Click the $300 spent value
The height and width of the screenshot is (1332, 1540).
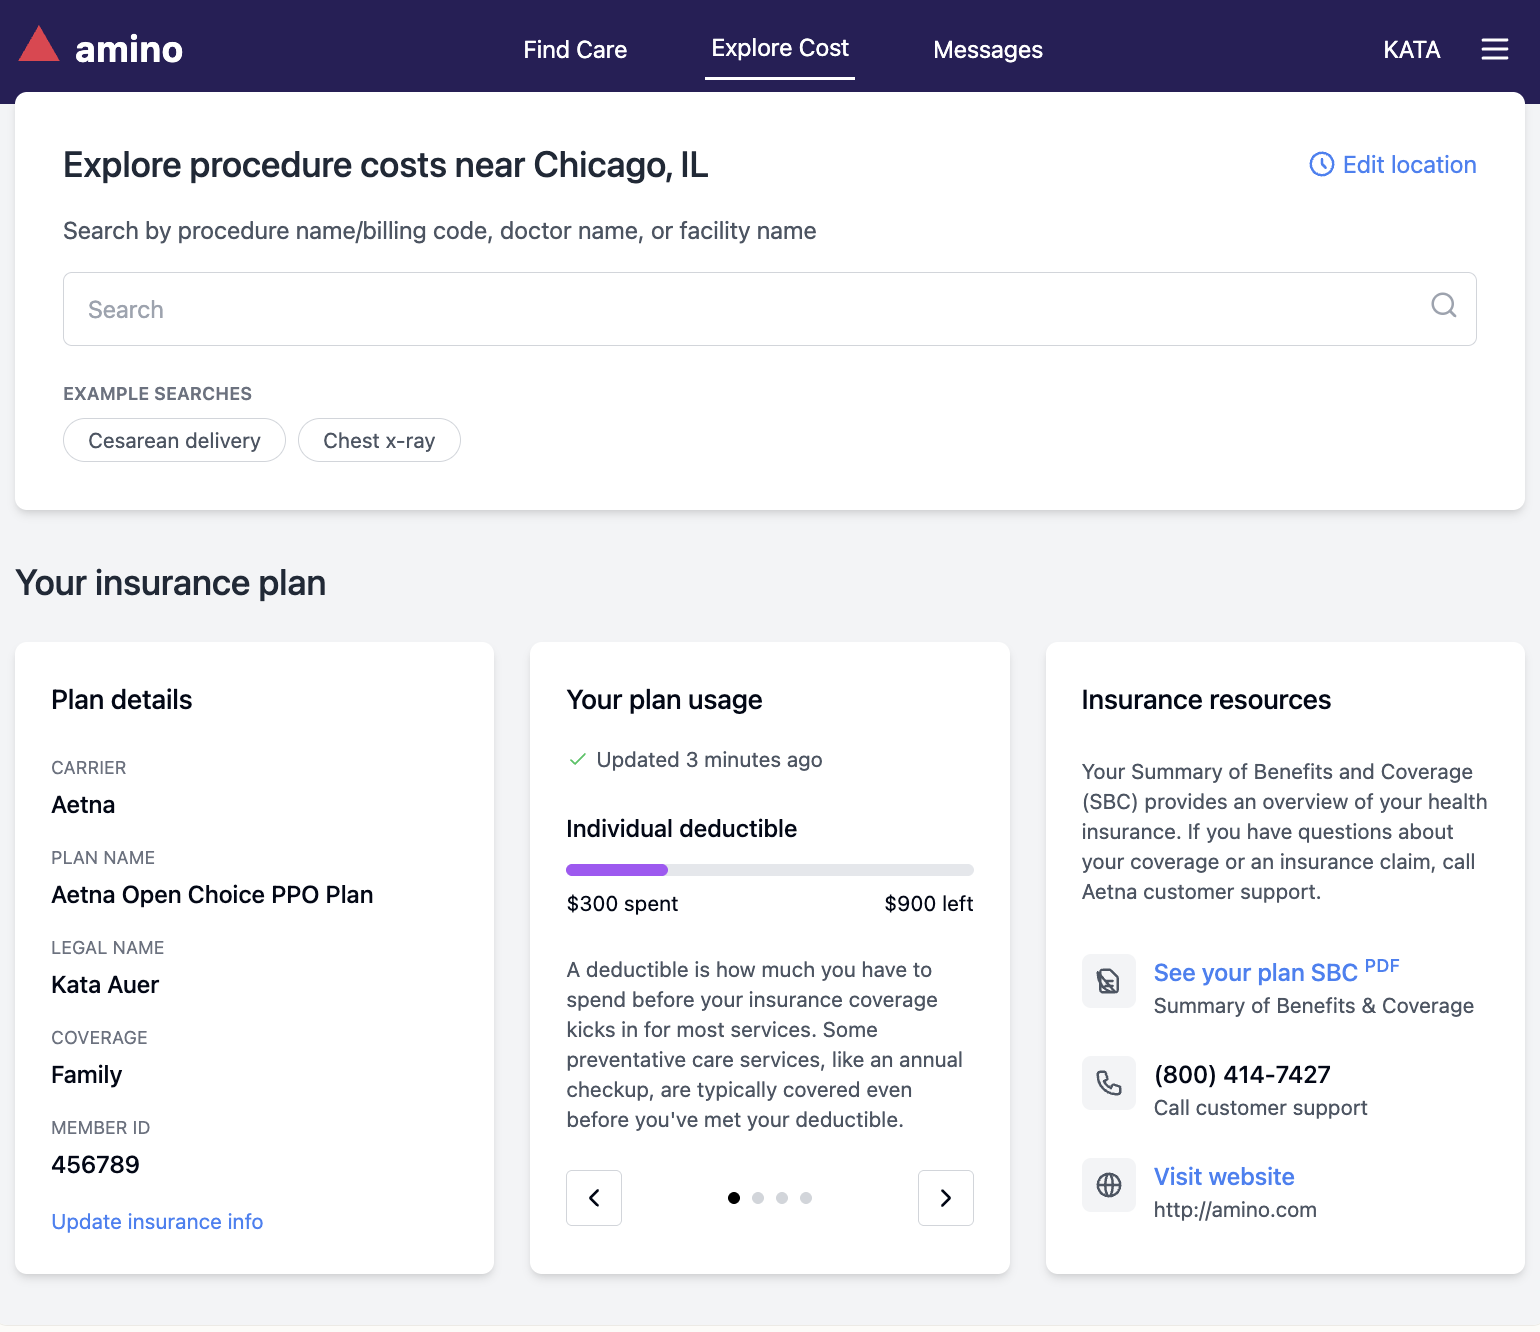click(x=622, y=904)
